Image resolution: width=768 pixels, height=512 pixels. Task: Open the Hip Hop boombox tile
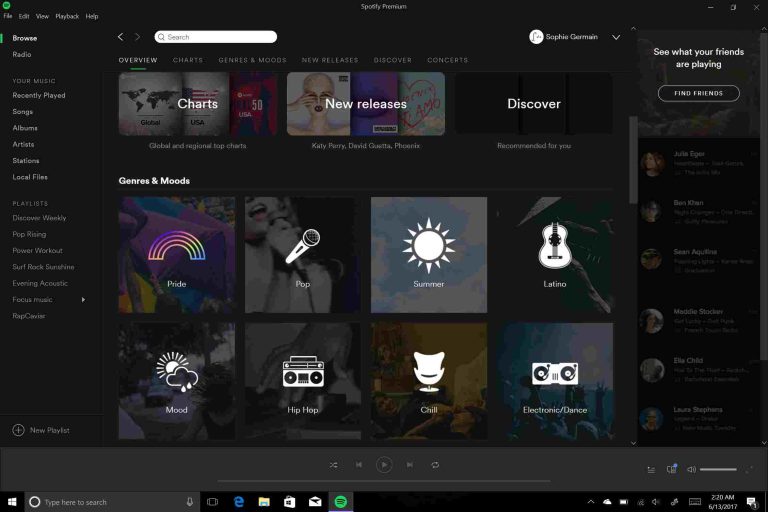coord(303,381)
